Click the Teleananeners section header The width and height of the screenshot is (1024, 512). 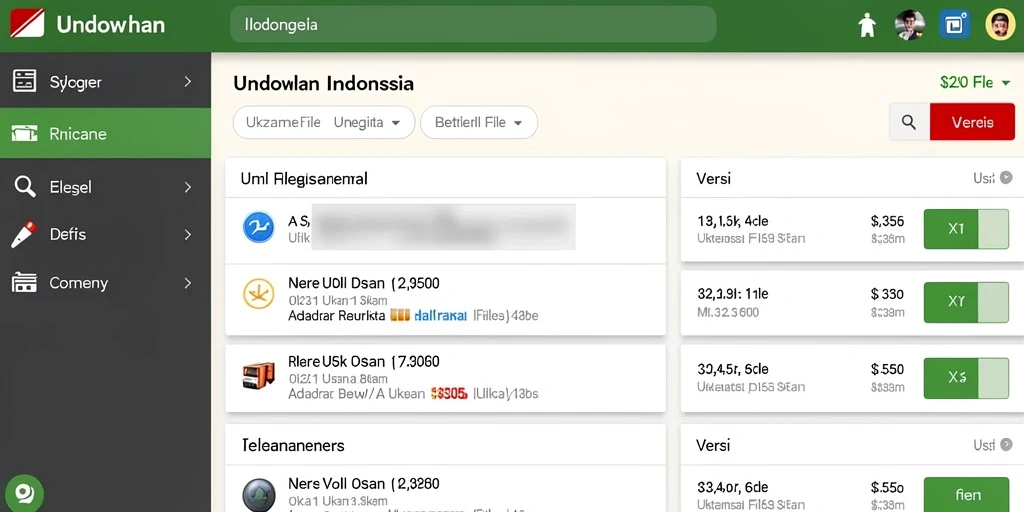tap(293, 445)
